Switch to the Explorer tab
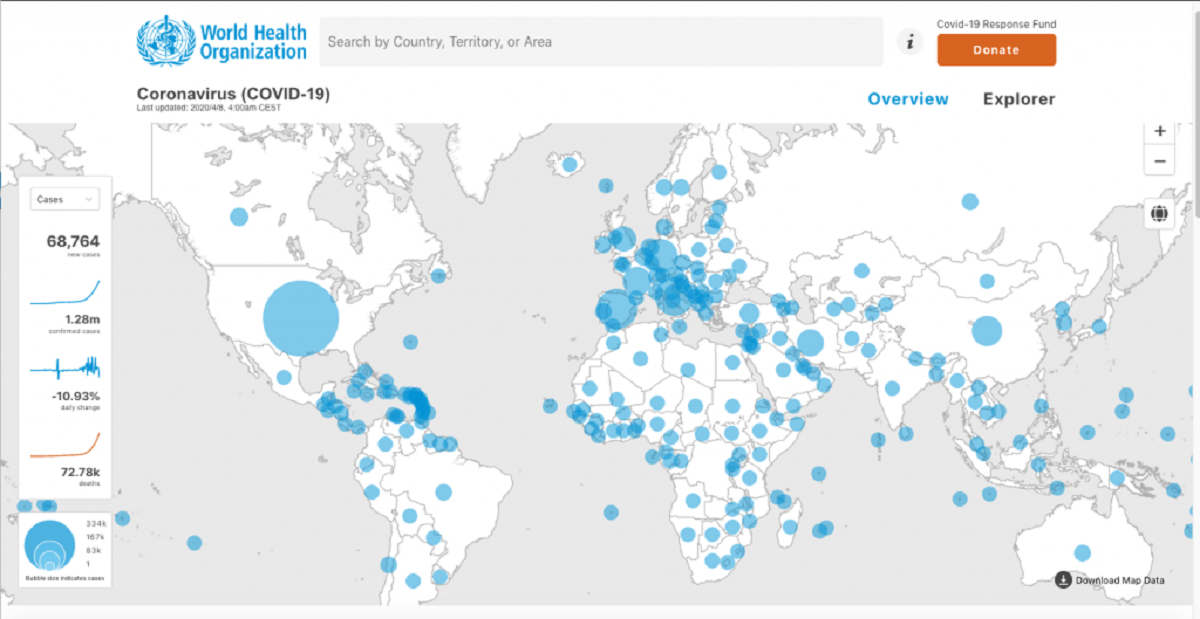The width and height of the screenshot is (1200, 619). pos(1018,99)
